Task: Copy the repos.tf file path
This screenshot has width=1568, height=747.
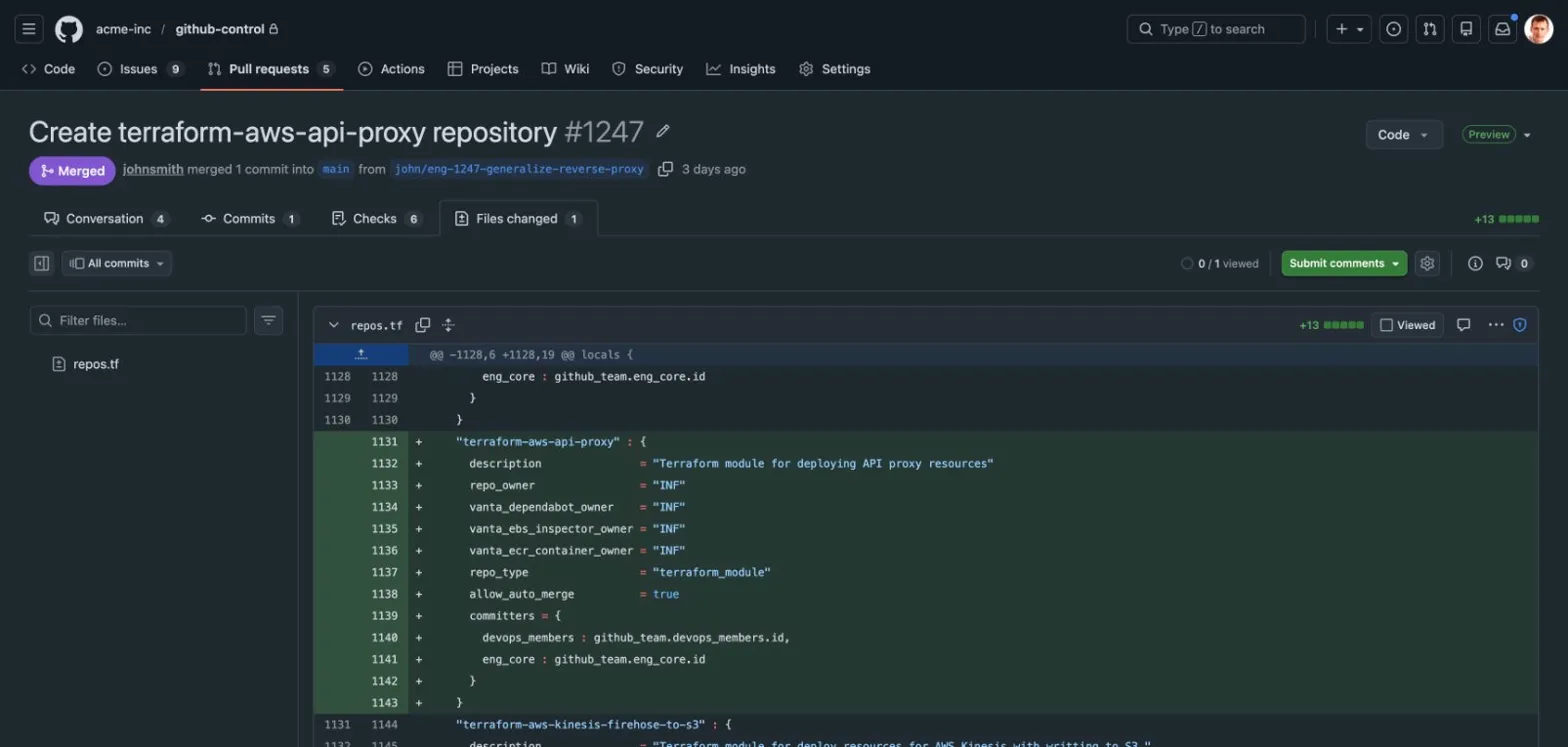Action: 423,325
